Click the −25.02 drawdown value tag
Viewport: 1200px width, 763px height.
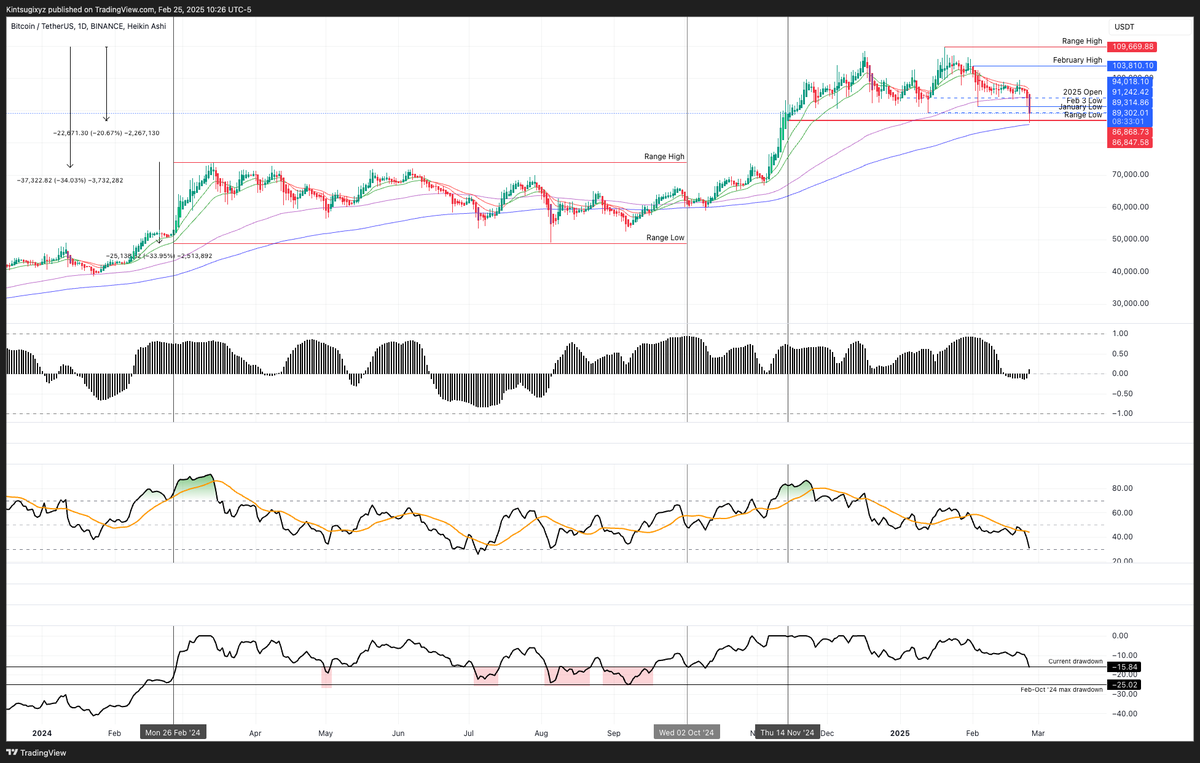[1124, 684]
